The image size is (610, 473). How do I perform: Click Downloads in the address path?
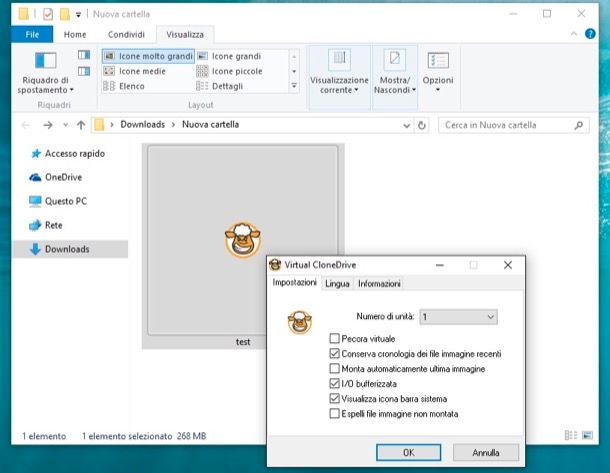click(142, 124)
